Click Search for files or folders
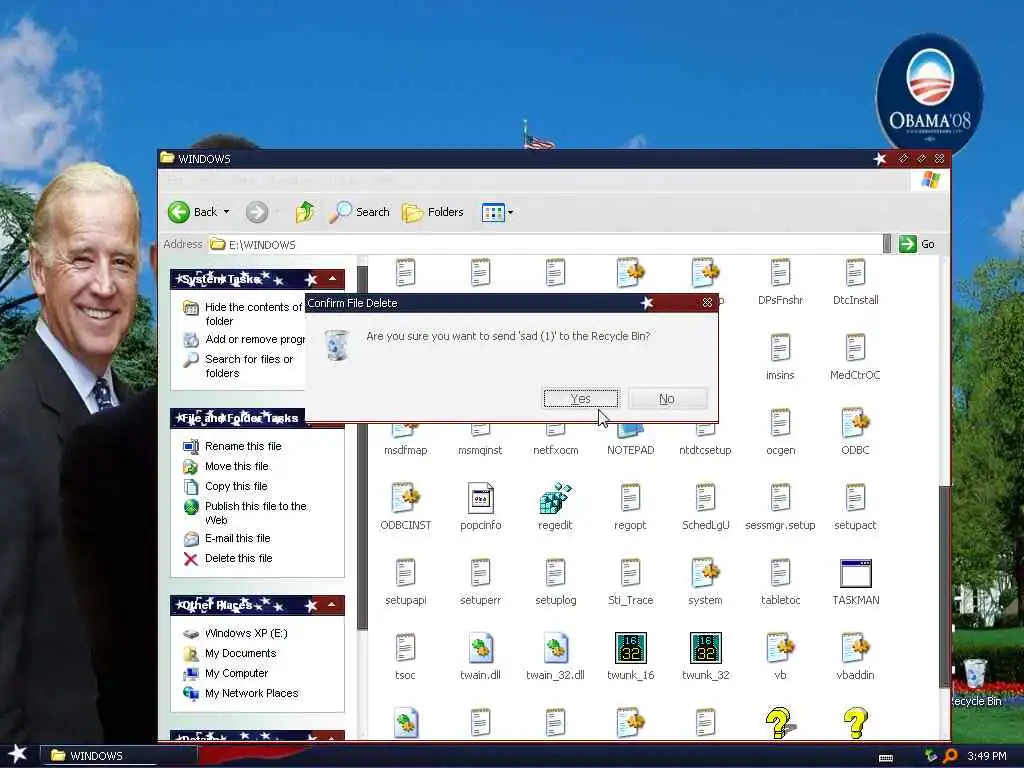This screenshot has height=768, width=1024. point(239,366)
